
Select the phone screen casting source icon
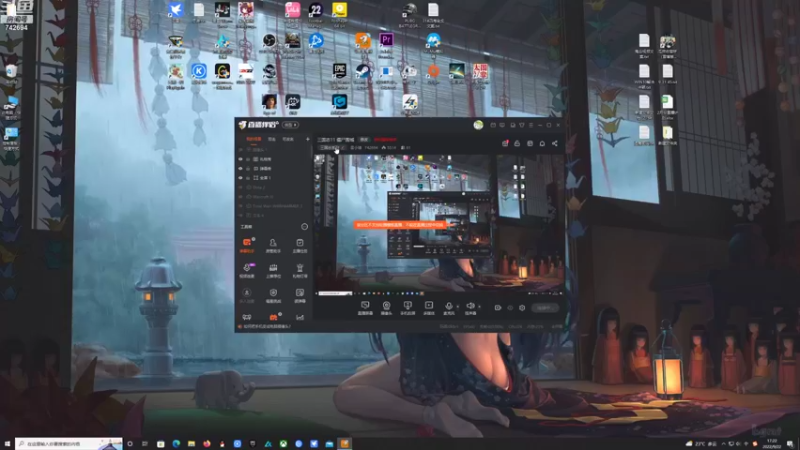407,307
